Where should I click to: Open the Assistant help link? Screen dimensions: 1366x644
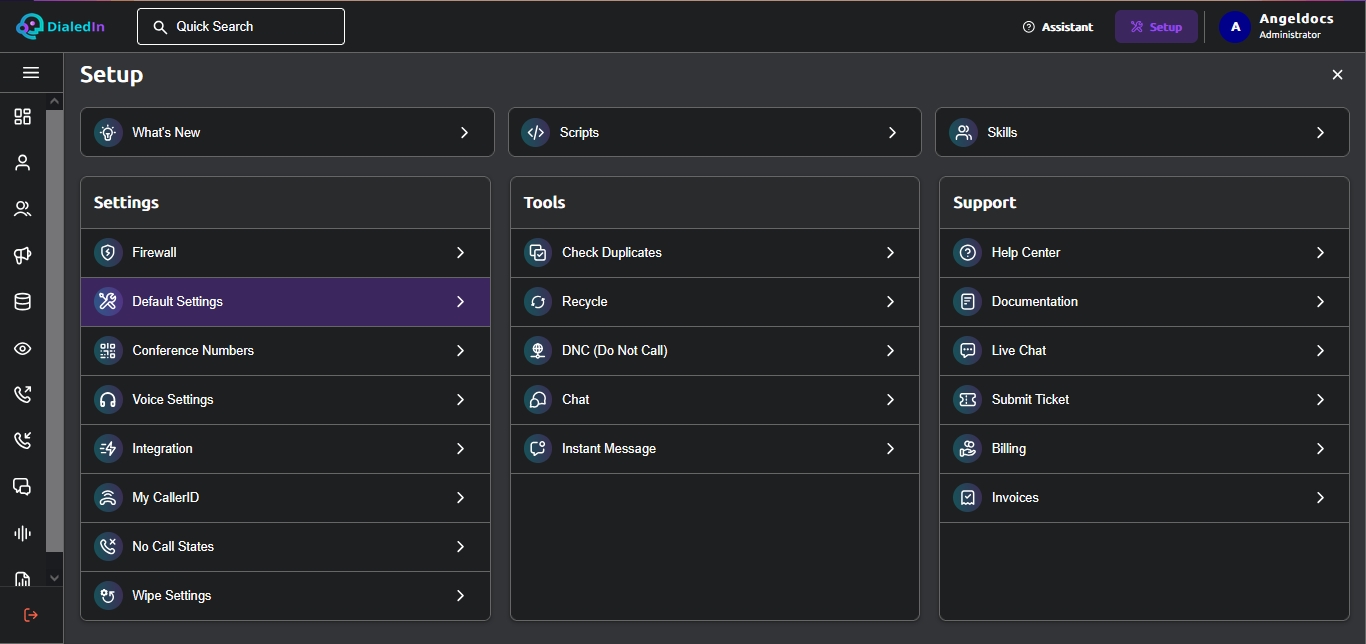[x=1058, y=27]
